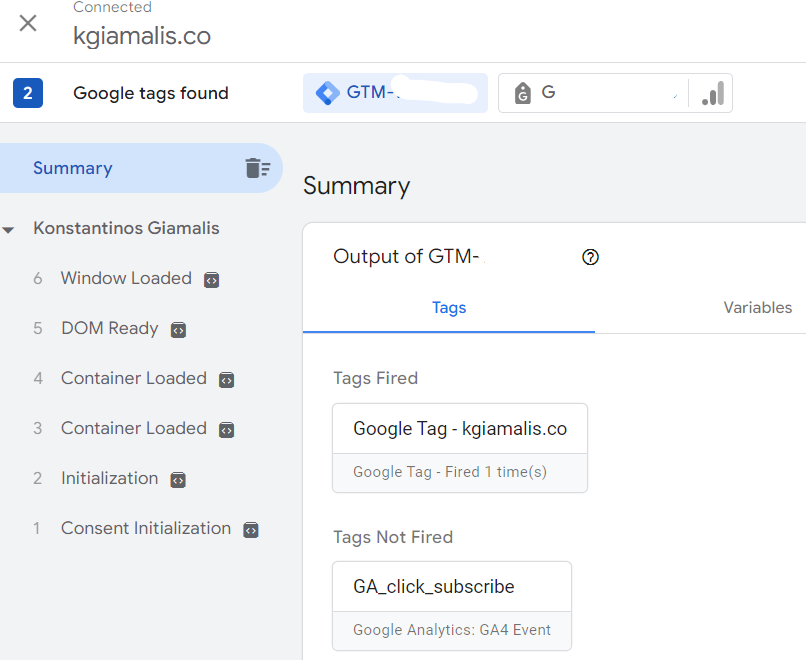
Task: Click the Google tag label icon
Action: tap(523, 93)
